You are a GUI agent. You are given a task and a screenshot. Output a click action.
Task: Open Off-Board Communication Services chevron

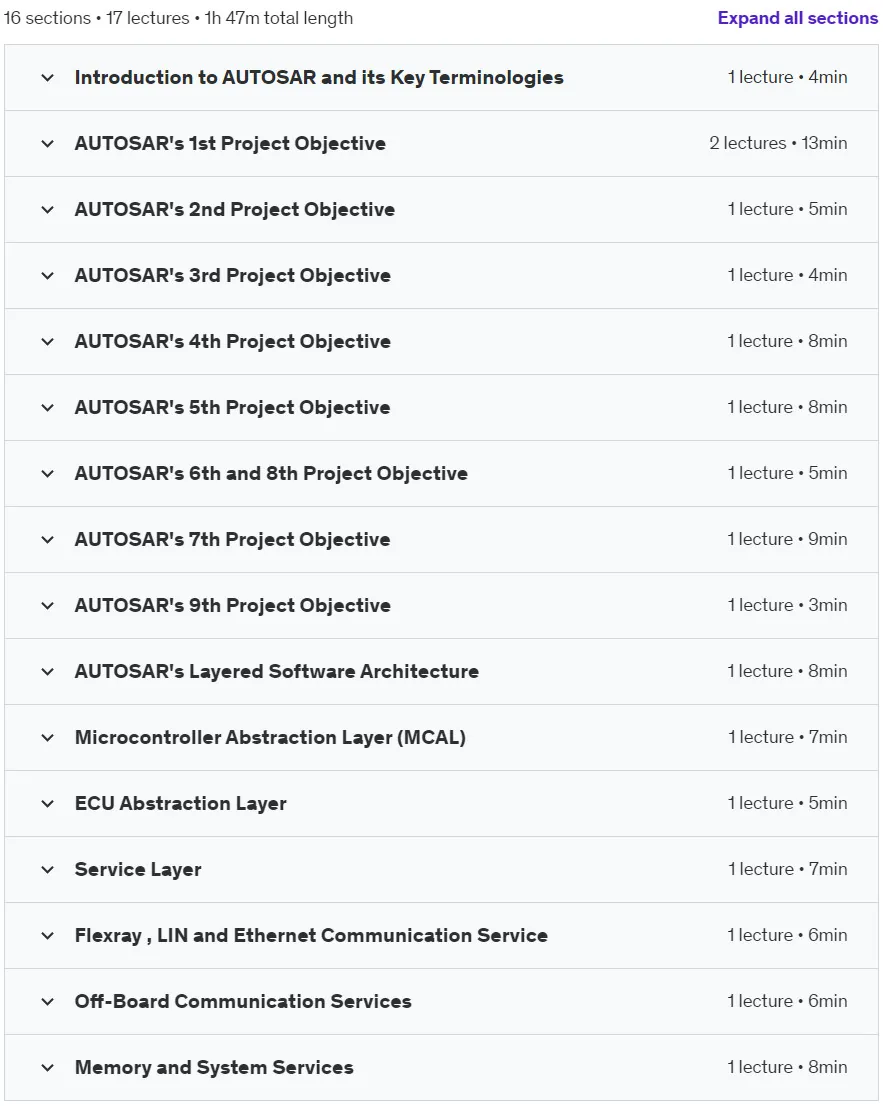point(47,1002)
